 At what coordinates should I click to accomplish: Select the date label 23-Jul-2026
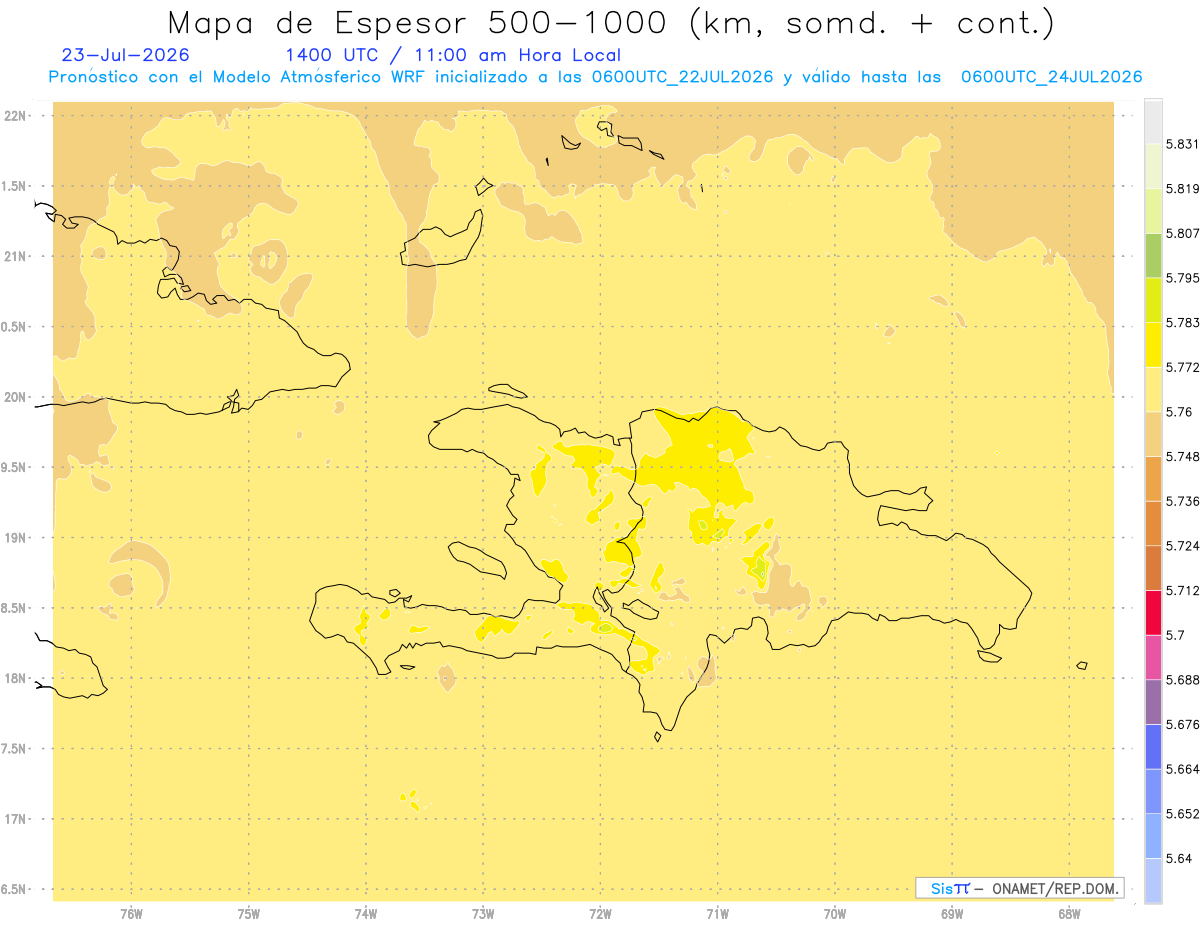tap(125, 55)
